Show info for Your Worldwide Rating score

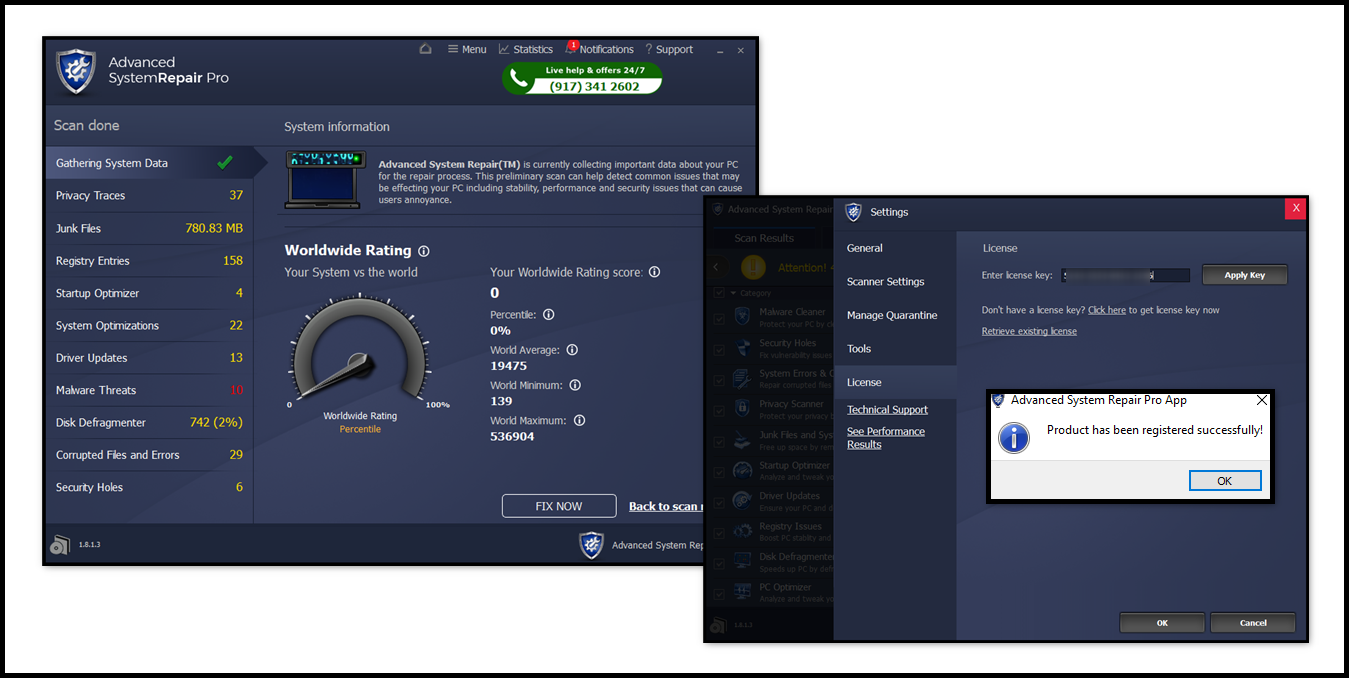pyautogui.click(x=654, y=272)
